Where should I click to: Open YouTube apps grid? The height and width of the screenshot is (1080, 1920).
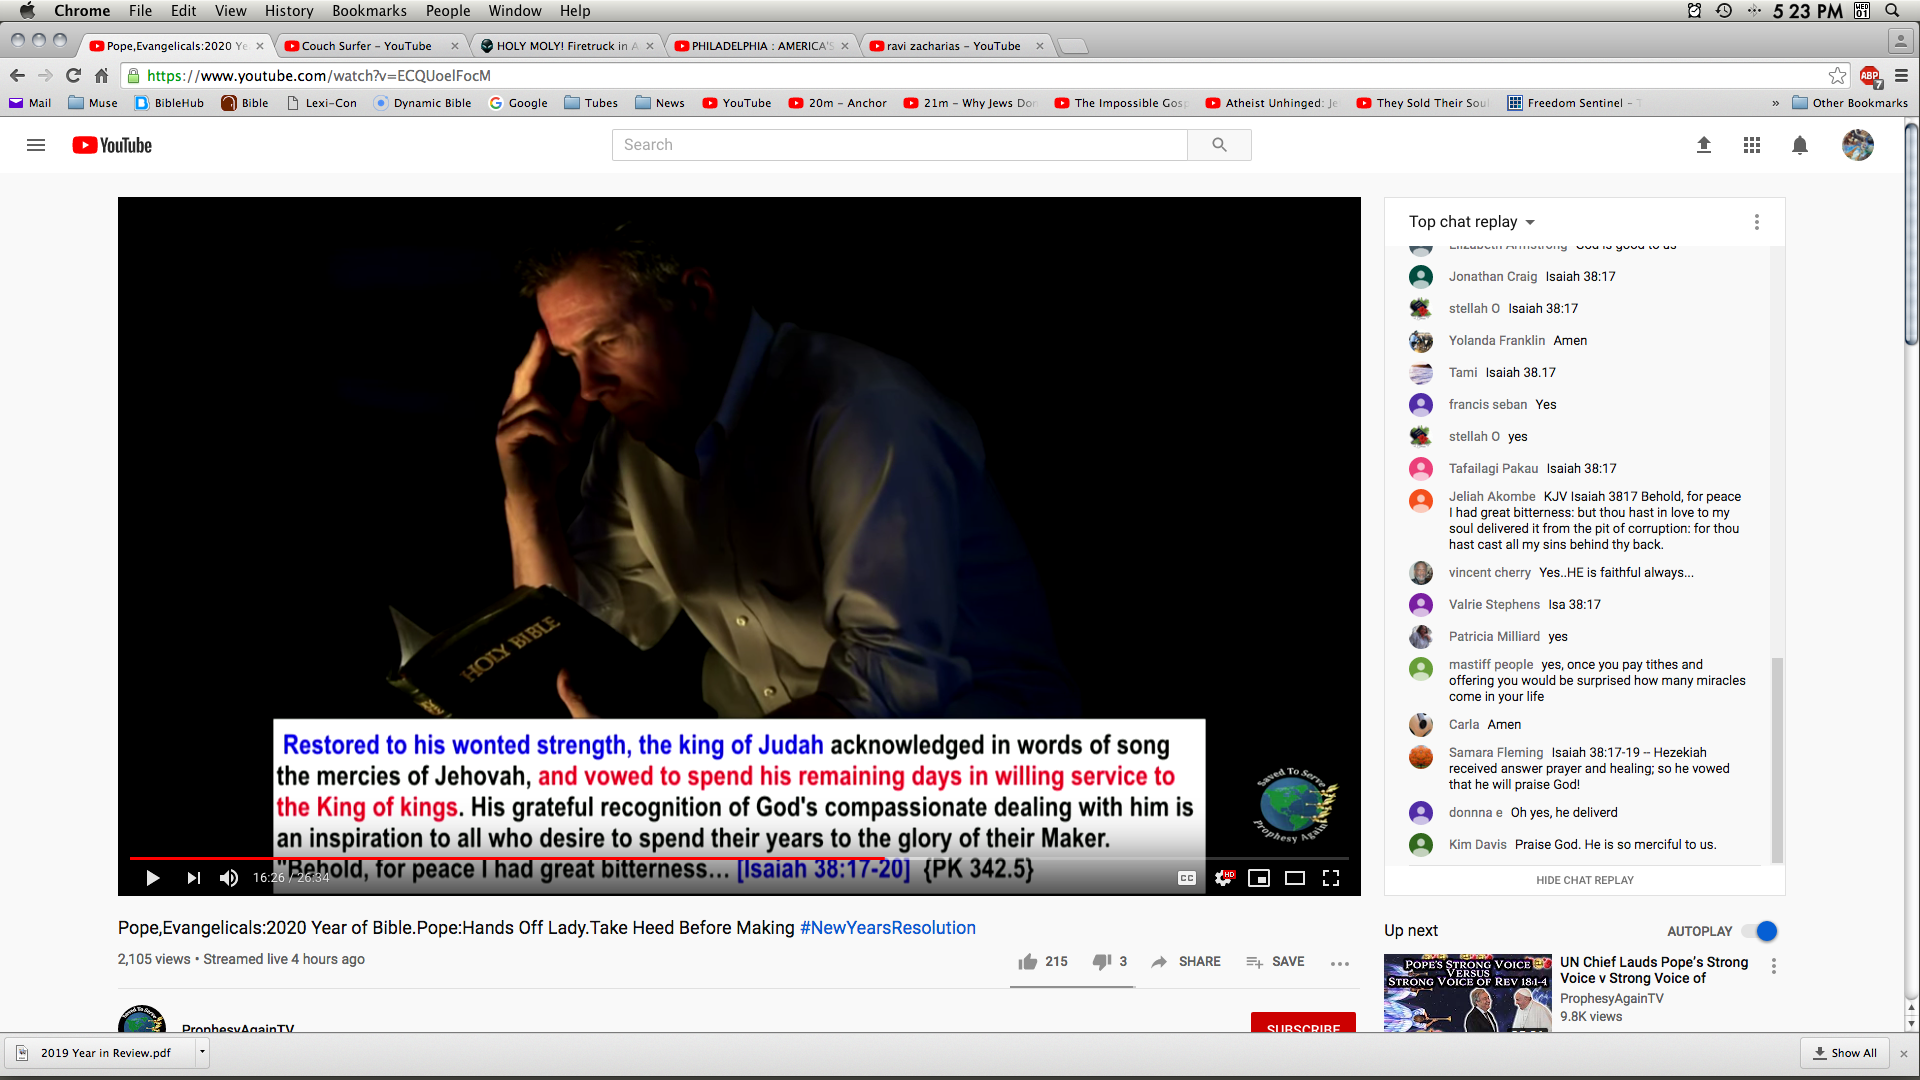pyautogui.click(x=1752, y=145)
